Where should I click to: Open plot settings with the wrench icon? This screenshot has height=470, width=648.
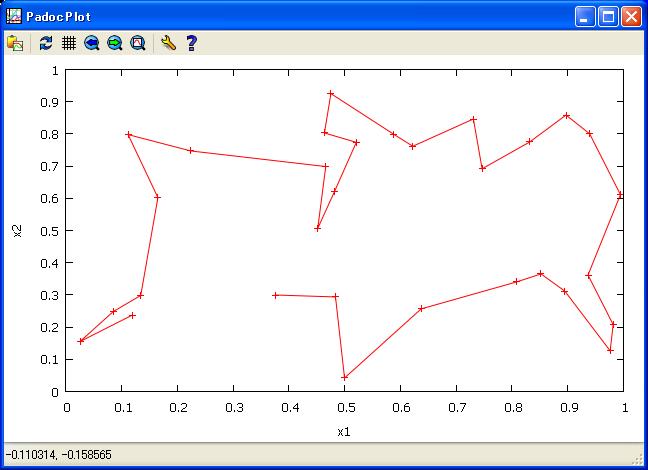168,43
